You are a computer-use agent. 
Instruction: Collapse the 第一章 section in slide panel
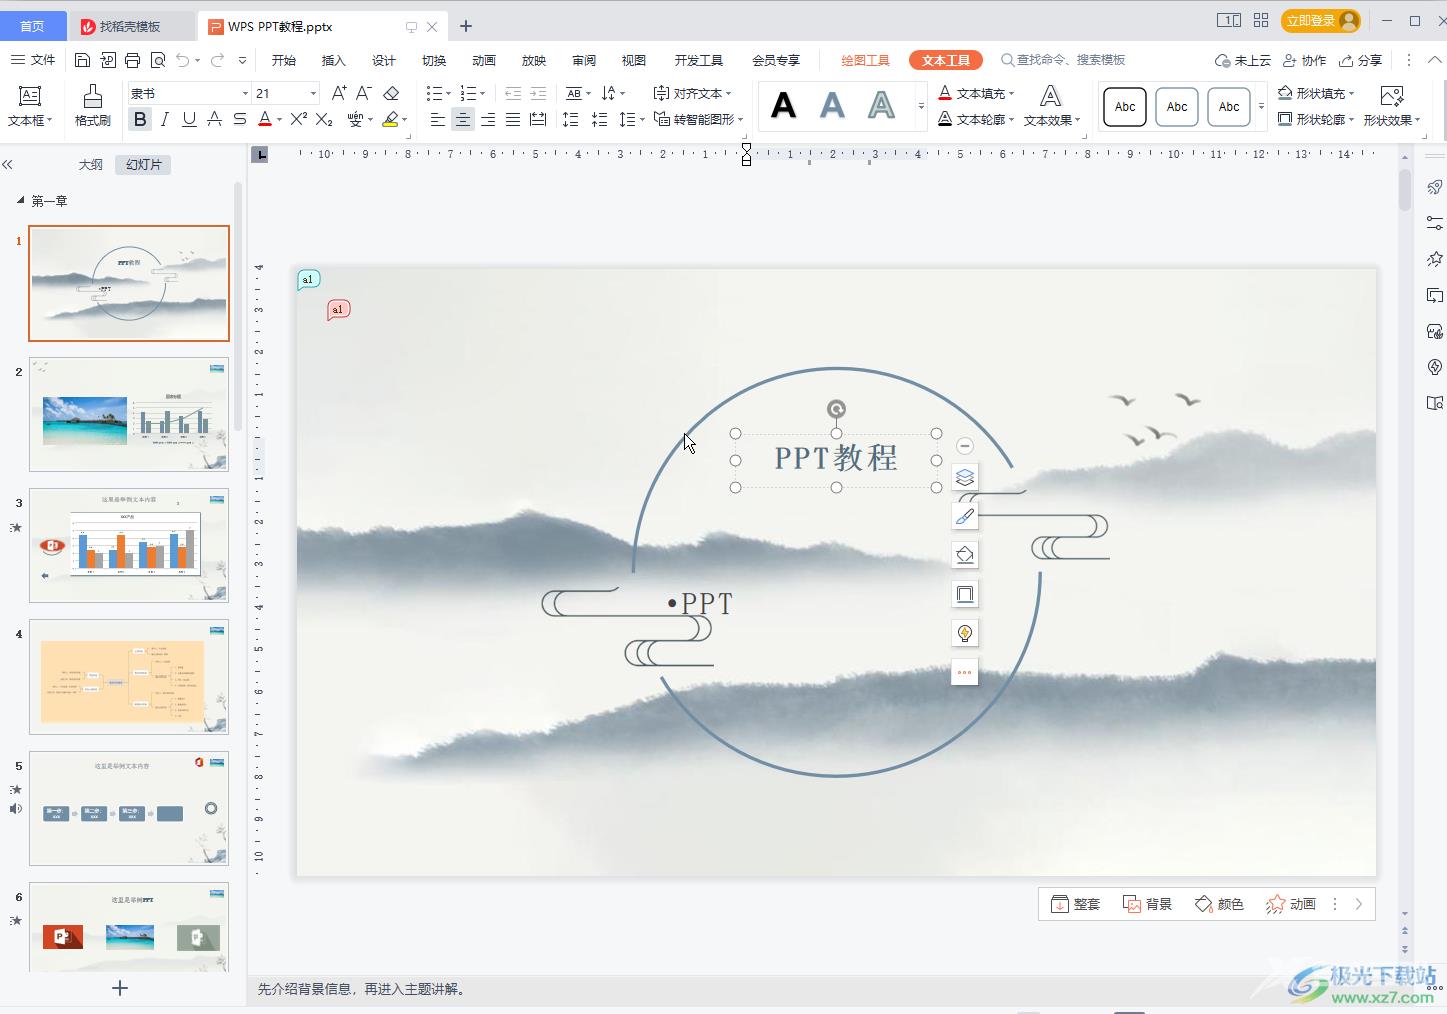(20, 200)
